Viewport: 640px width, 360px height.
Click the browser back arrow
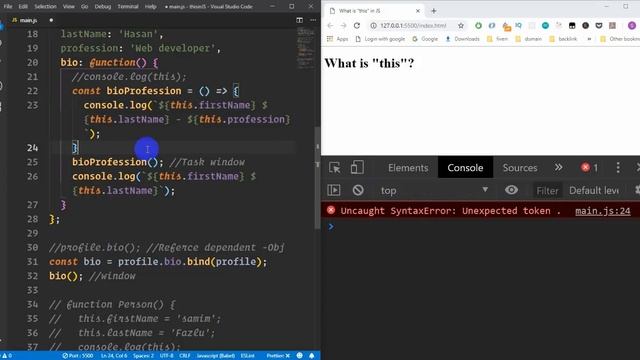click(330, 26)
